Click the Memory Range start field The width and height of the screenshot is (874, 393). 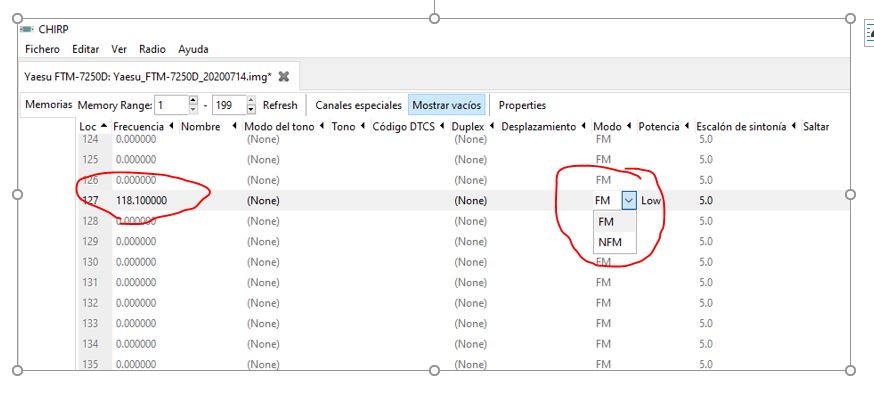click(171, 105)
